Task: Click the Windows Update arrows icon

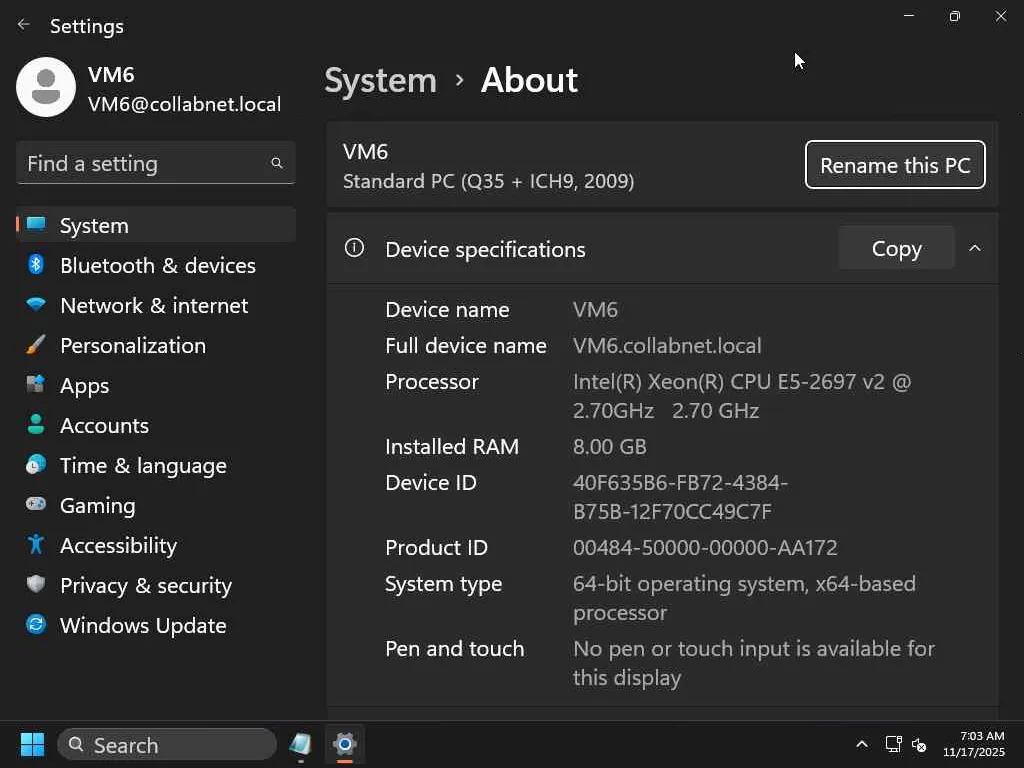Action: (x=36, y=625)
